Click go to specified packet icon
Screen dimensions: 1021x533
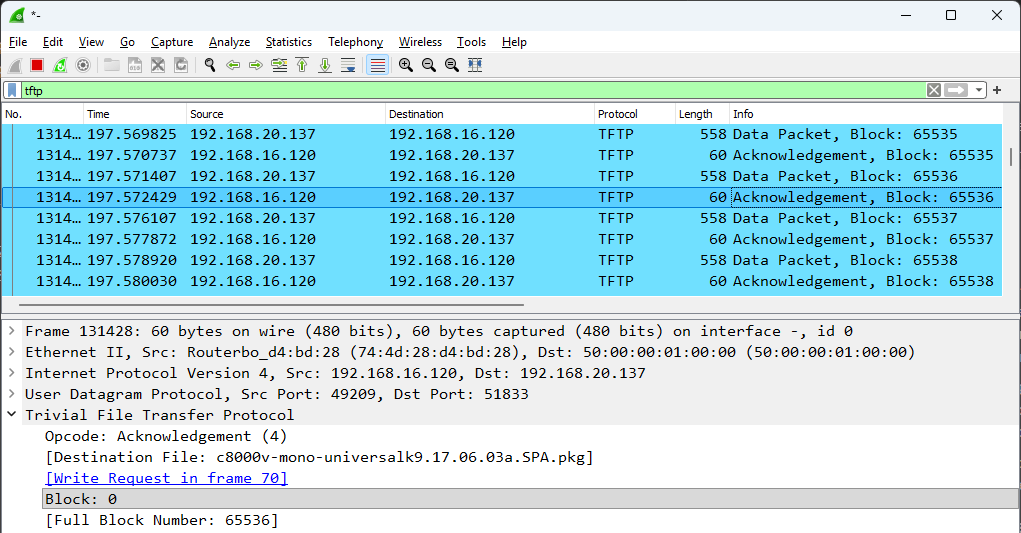tap(279, 65)
